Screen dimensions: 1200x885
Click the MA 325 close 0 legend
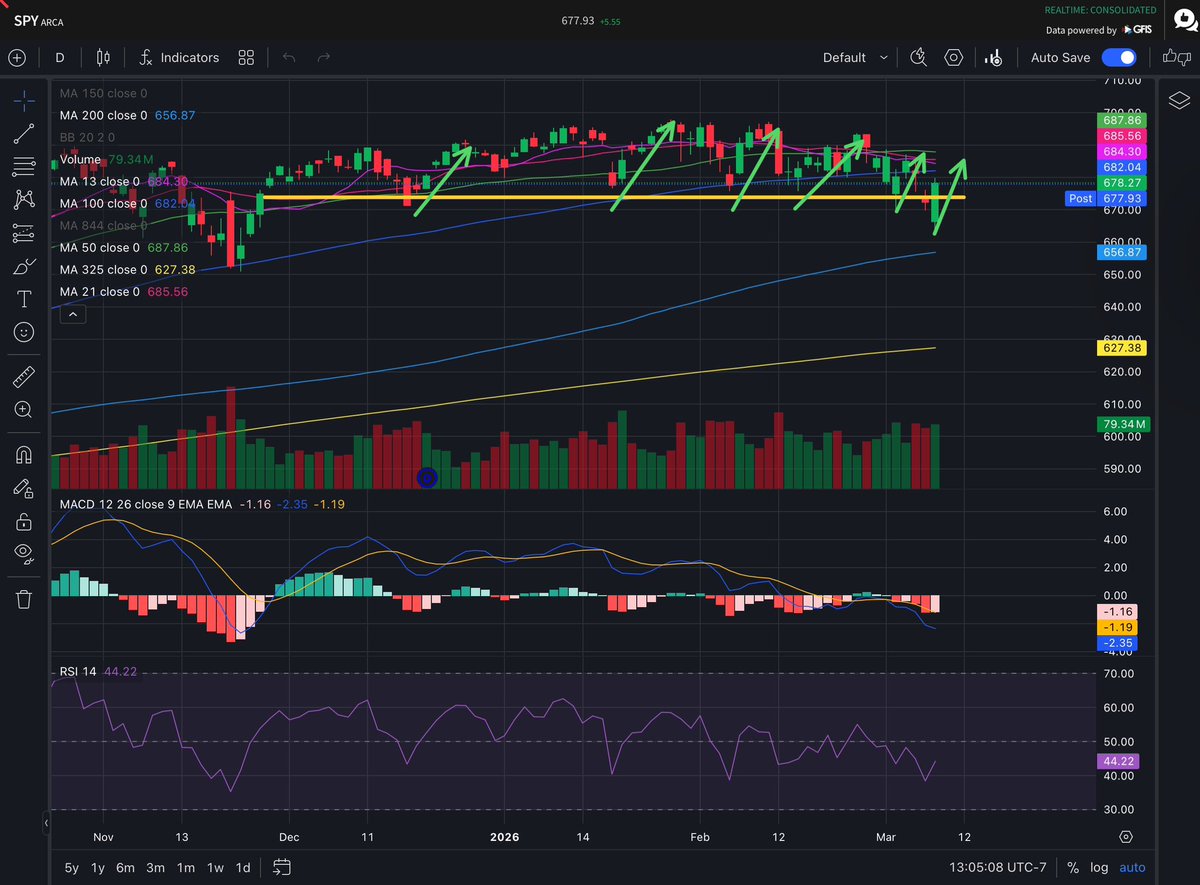point(103,269)
